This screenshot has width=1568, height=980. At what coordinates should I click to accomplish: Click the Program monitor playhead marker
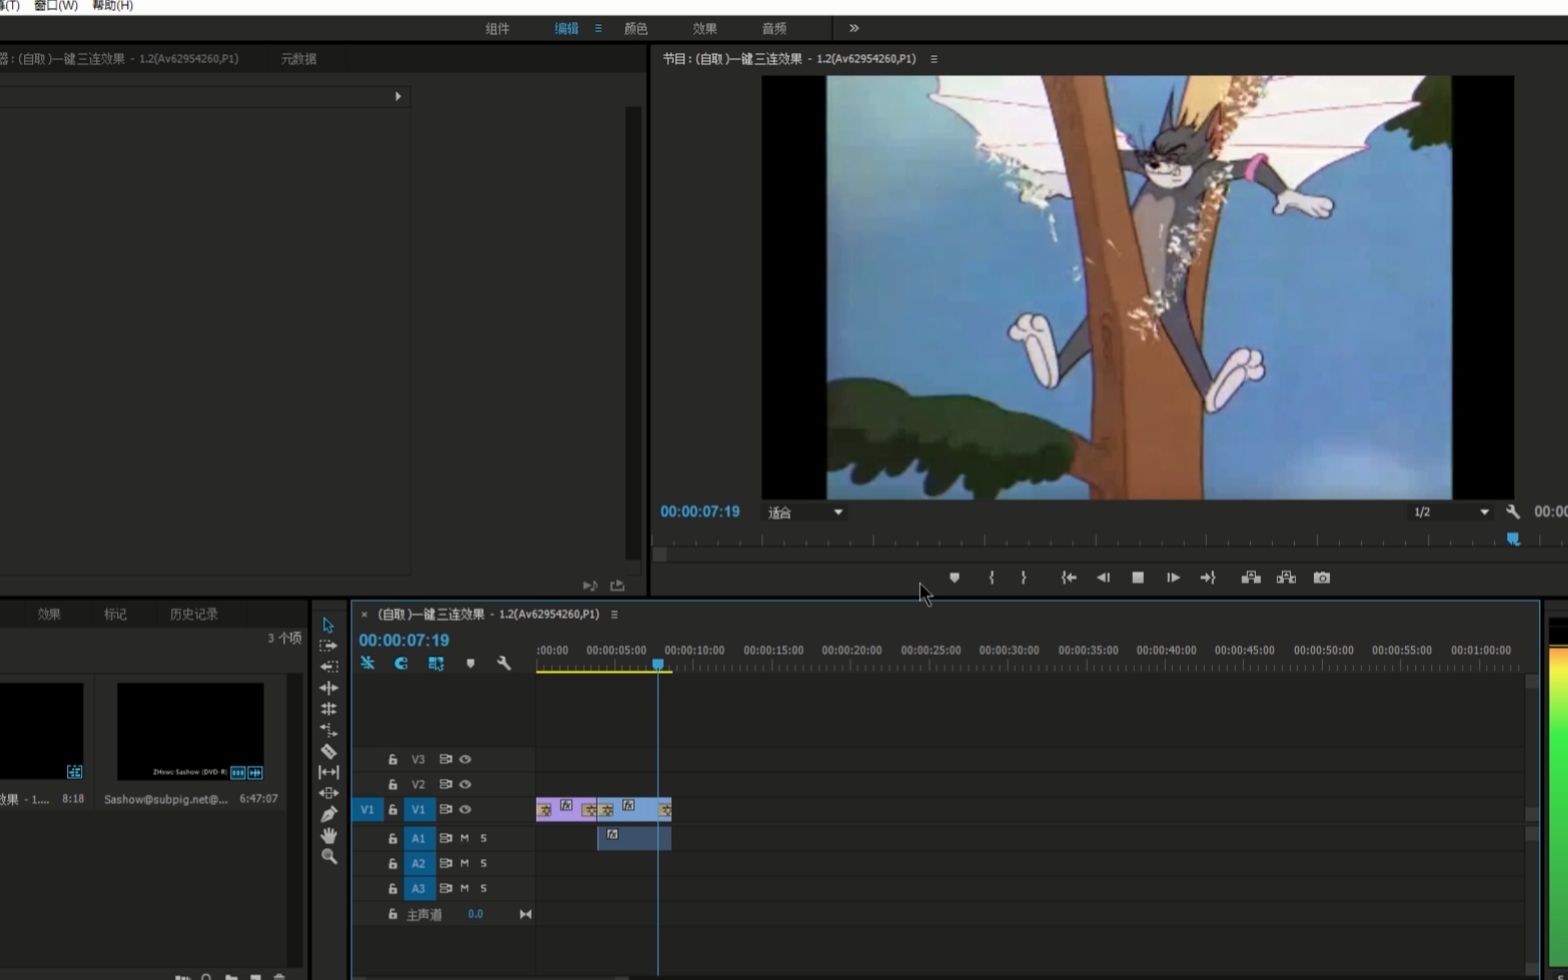tap(1513, 539)
